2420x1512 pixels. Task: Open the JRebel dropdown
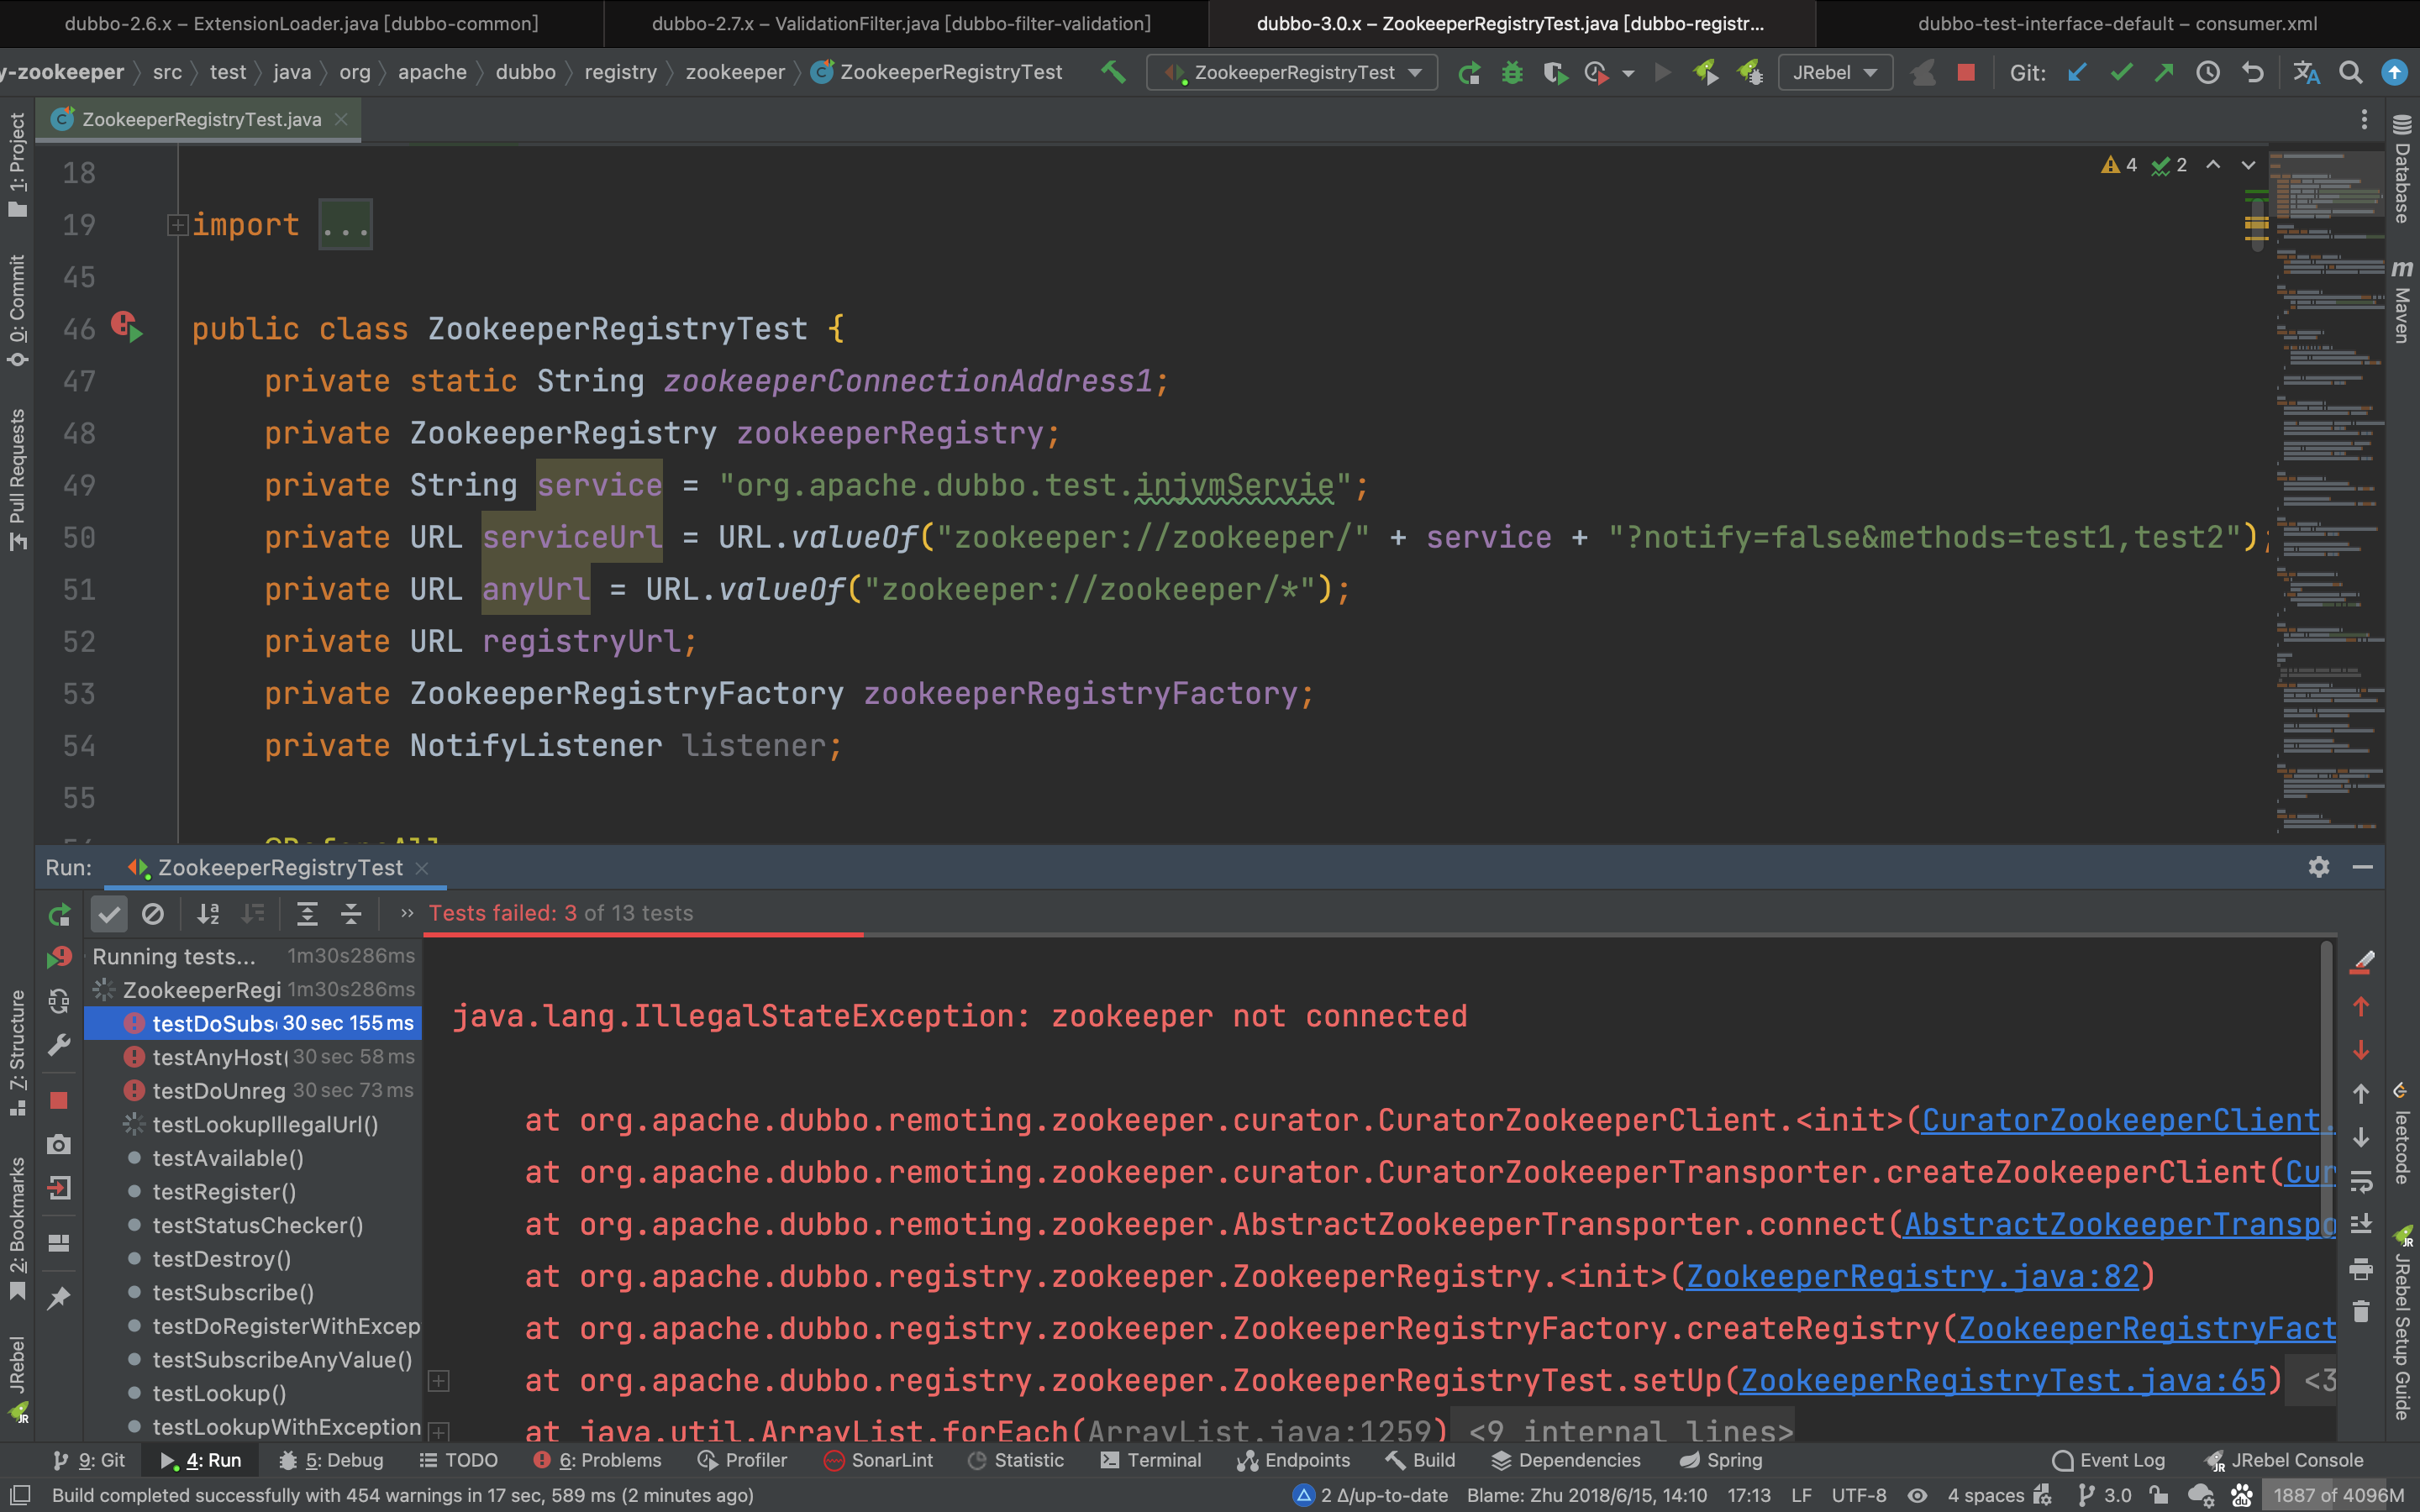[x=1834, y=72]
